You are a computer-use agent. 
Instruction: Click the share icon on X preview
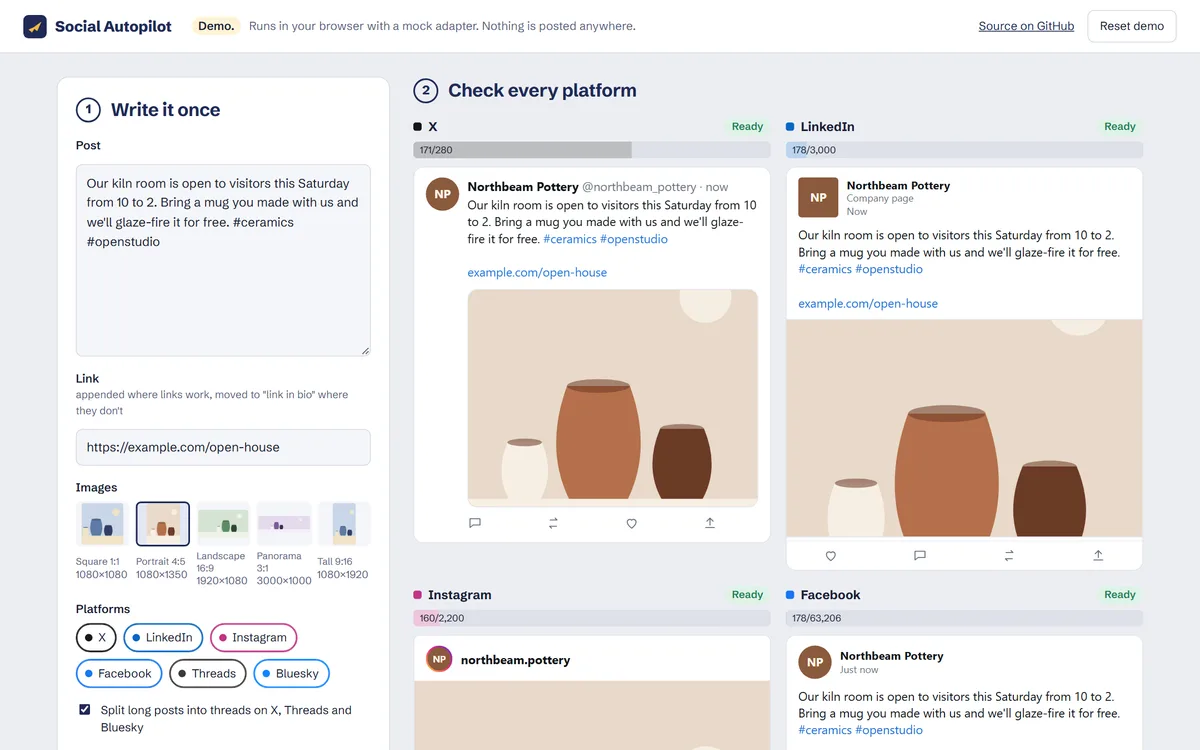point(710,523)
